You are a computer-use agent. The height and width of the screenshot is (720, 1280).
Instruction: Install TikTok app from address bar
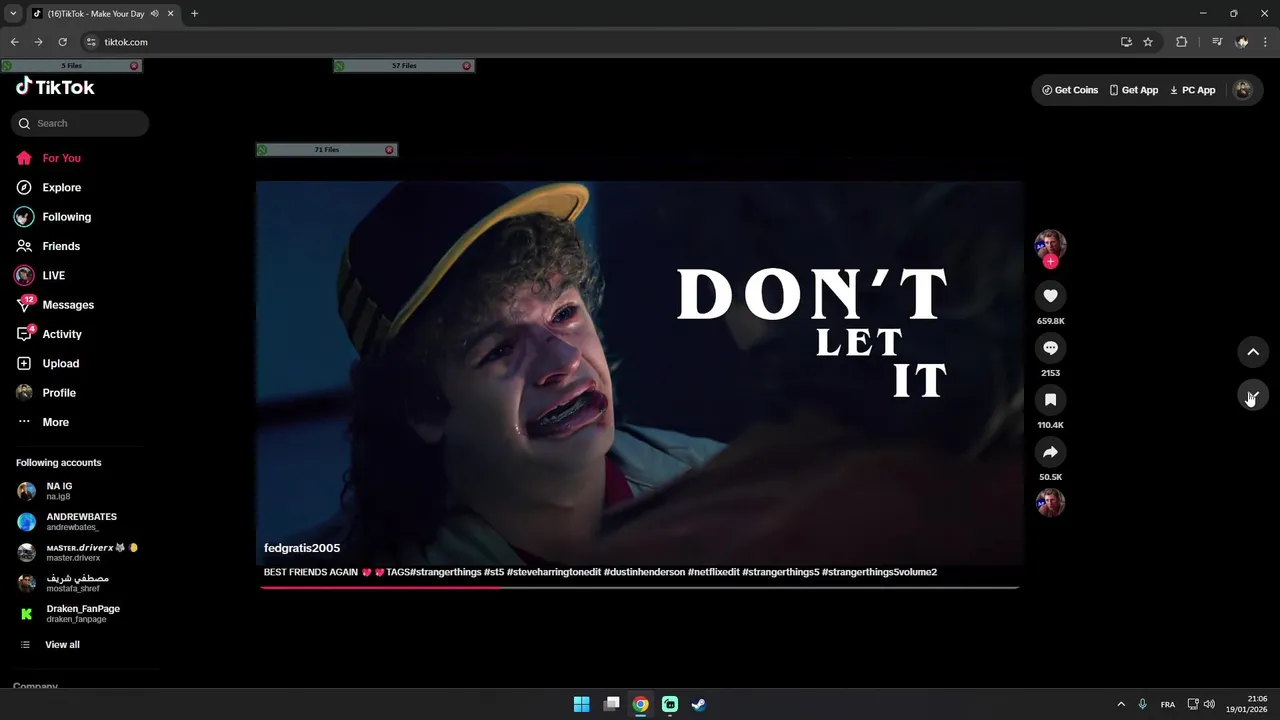coord(1126,42)
